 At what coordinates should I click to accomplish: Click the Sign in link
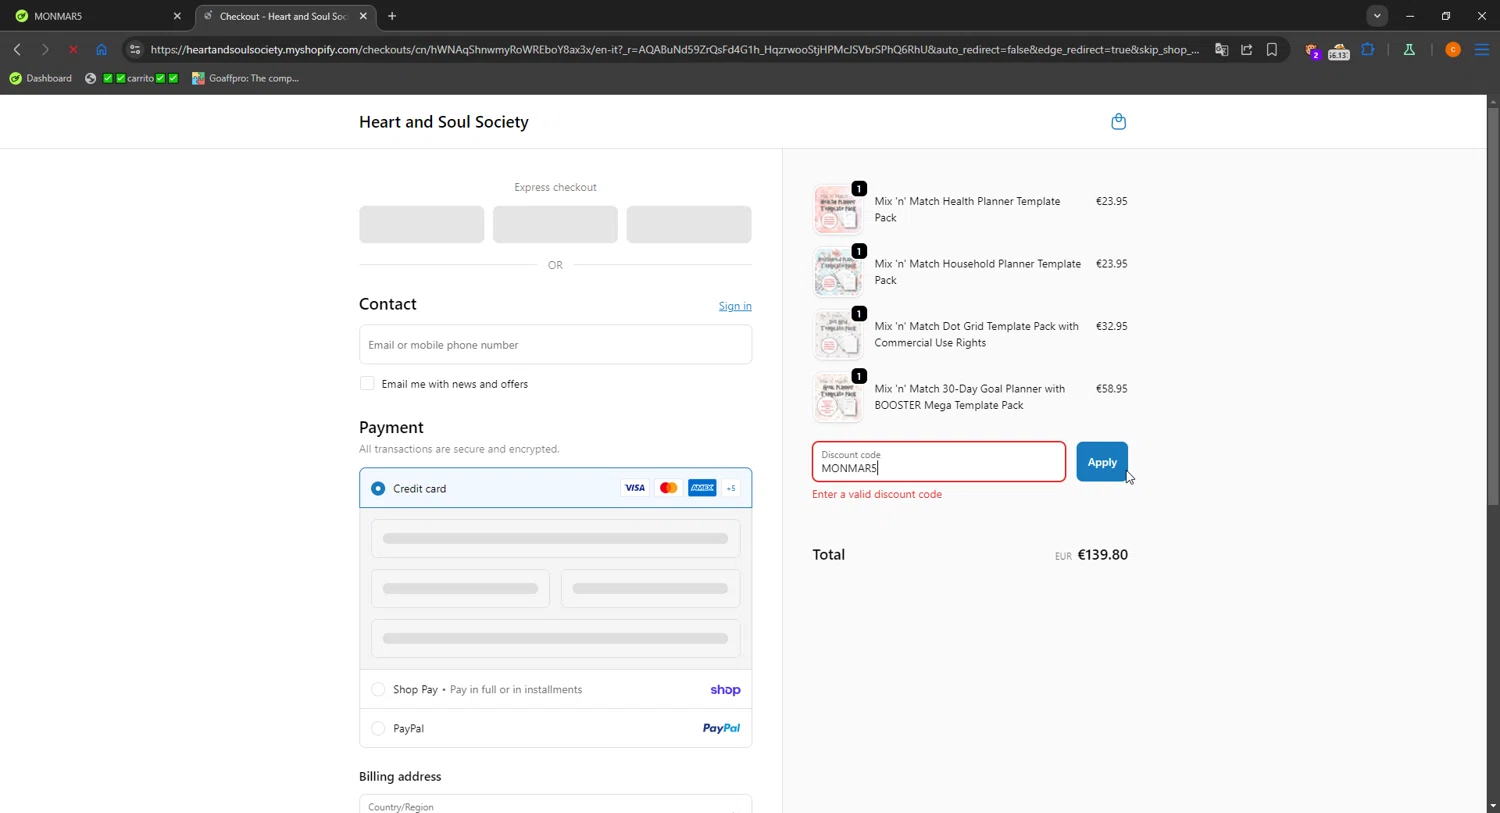pyautogui.click(x=735, y=306)
